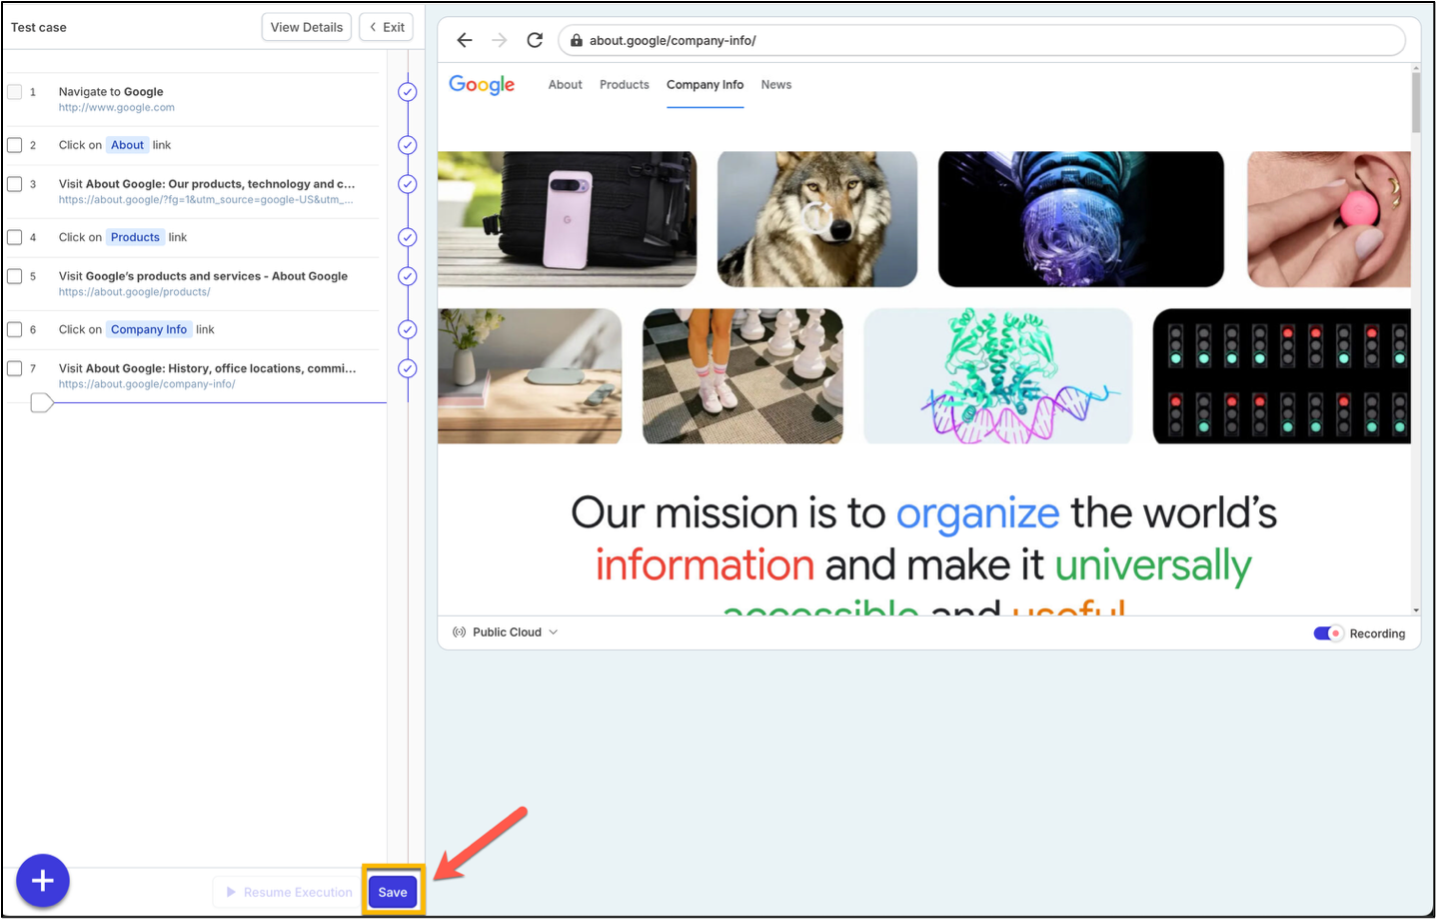Reload the embedded browser page
The width and height of the screenshot is (1439, 922).
(x=535, y=40)
